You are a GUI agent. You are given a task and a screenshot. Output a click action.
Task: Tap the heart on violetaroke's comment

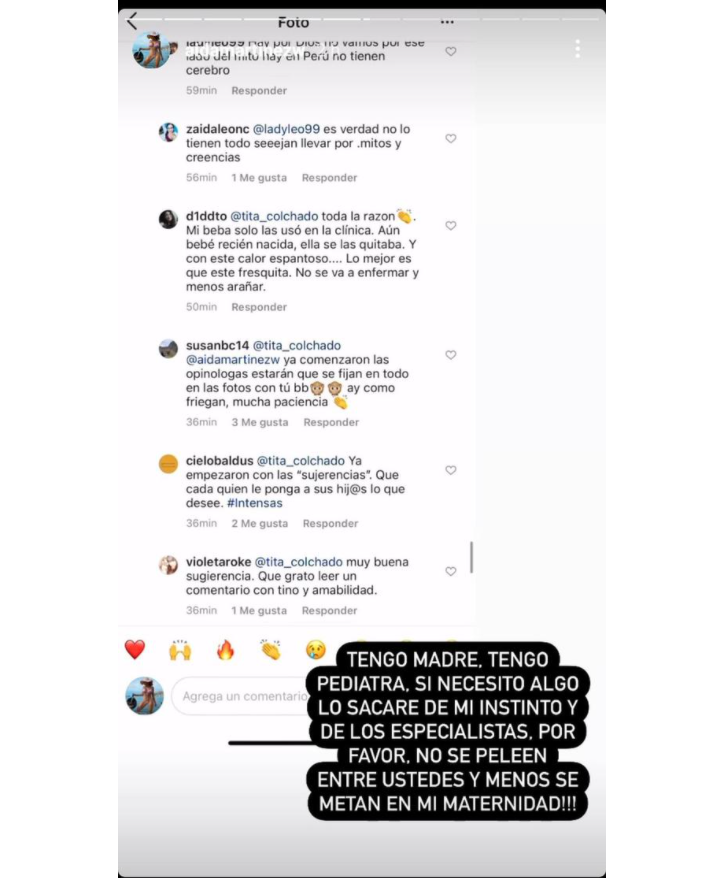pyautogui.click(x=451, y=571)
